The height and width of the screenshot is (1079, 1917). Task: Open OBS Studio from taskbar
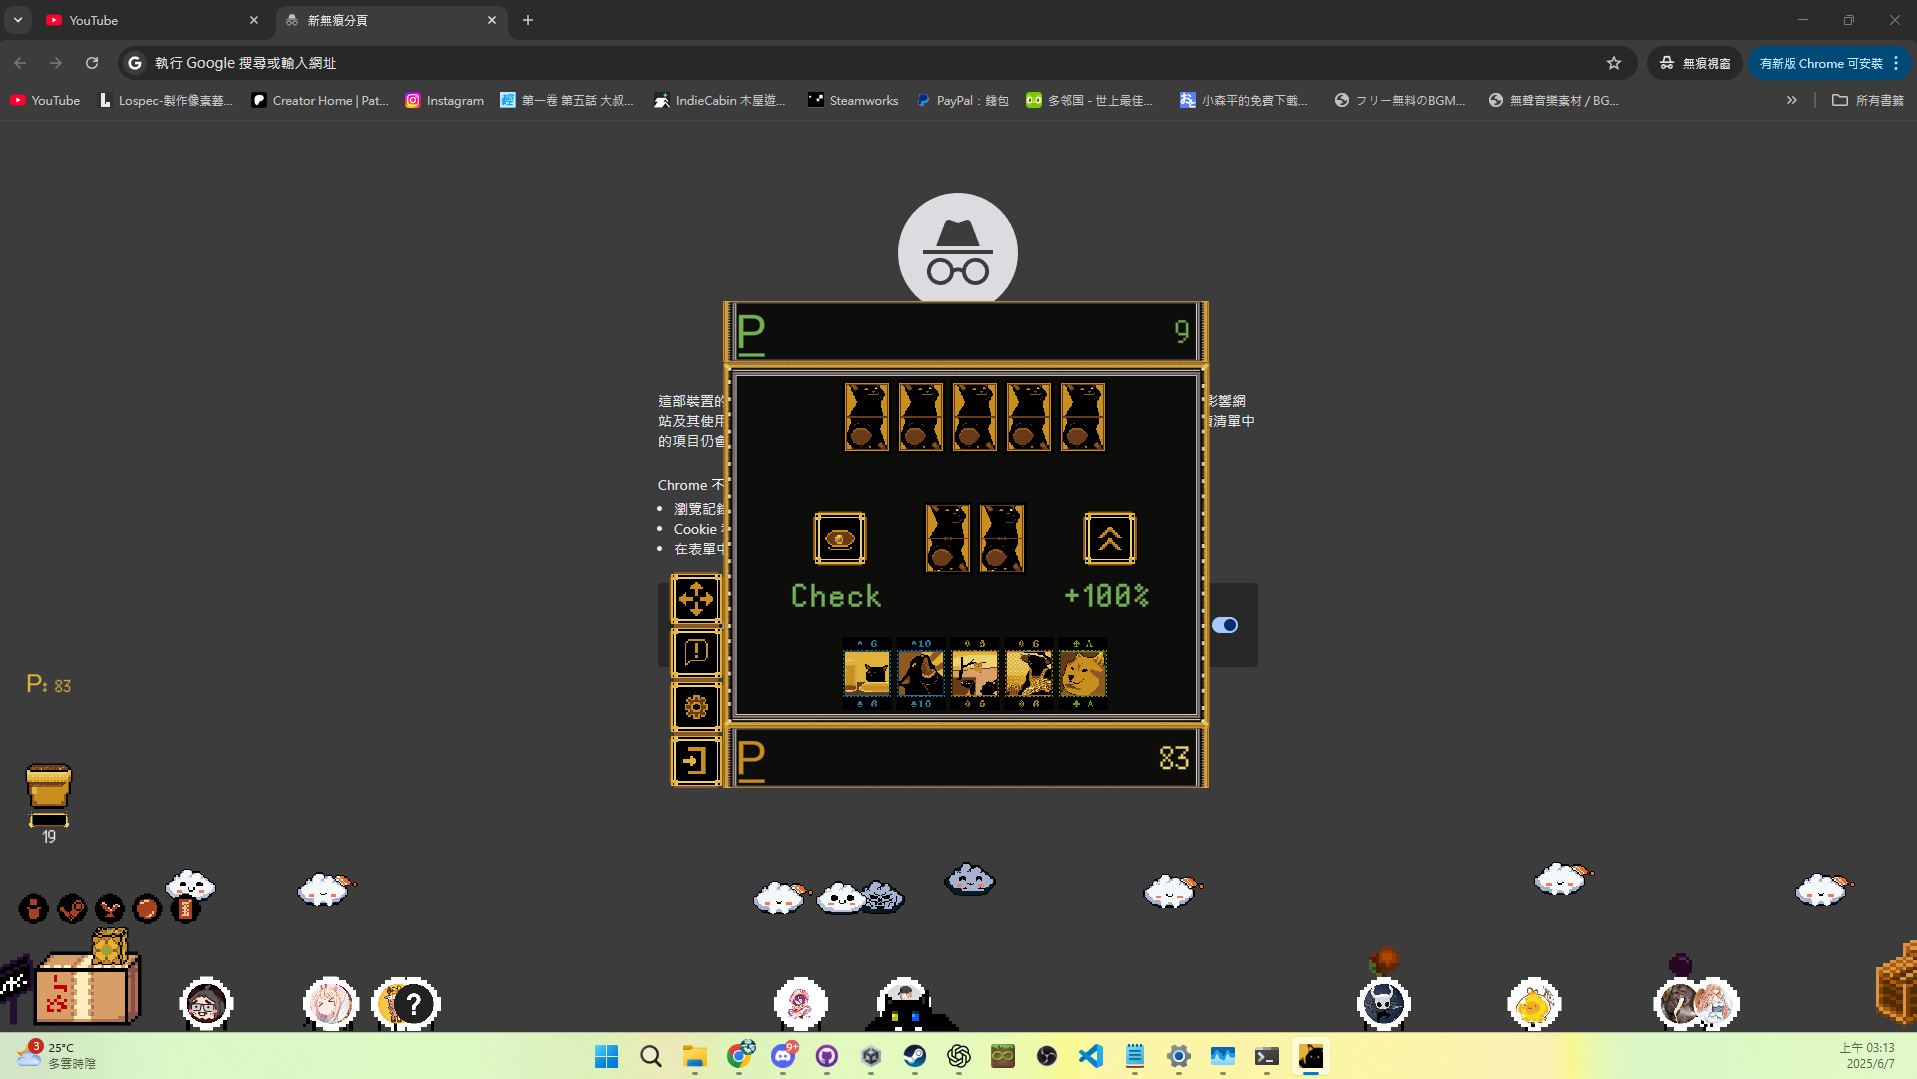1047,1056
